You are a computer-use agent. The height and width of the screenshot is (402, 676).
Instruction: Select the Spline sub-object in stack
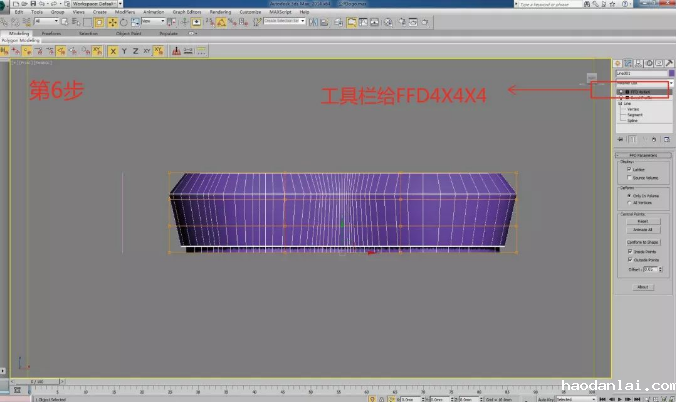click(x=632, y=121)
